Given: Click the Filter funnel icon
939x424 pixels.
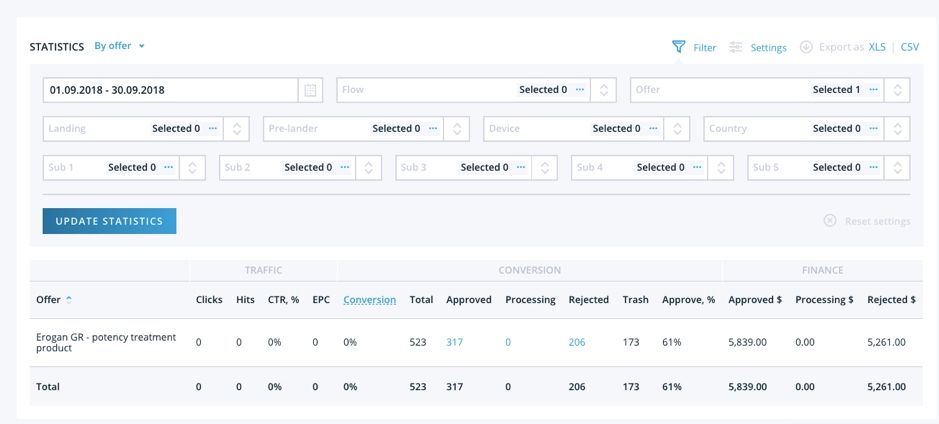Looking at the screenshot, I should click(x=678, y=47).
